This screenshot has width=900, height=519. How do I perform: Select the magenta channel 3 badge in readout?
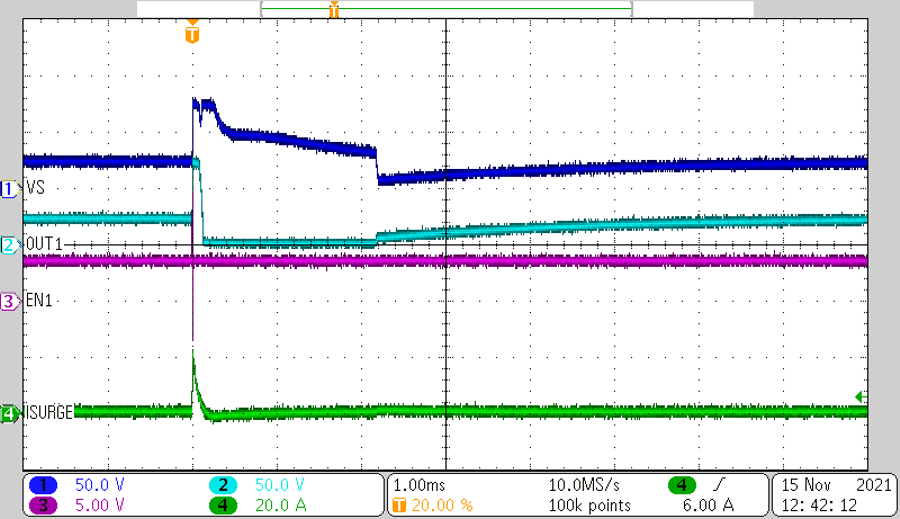(43, 505)
